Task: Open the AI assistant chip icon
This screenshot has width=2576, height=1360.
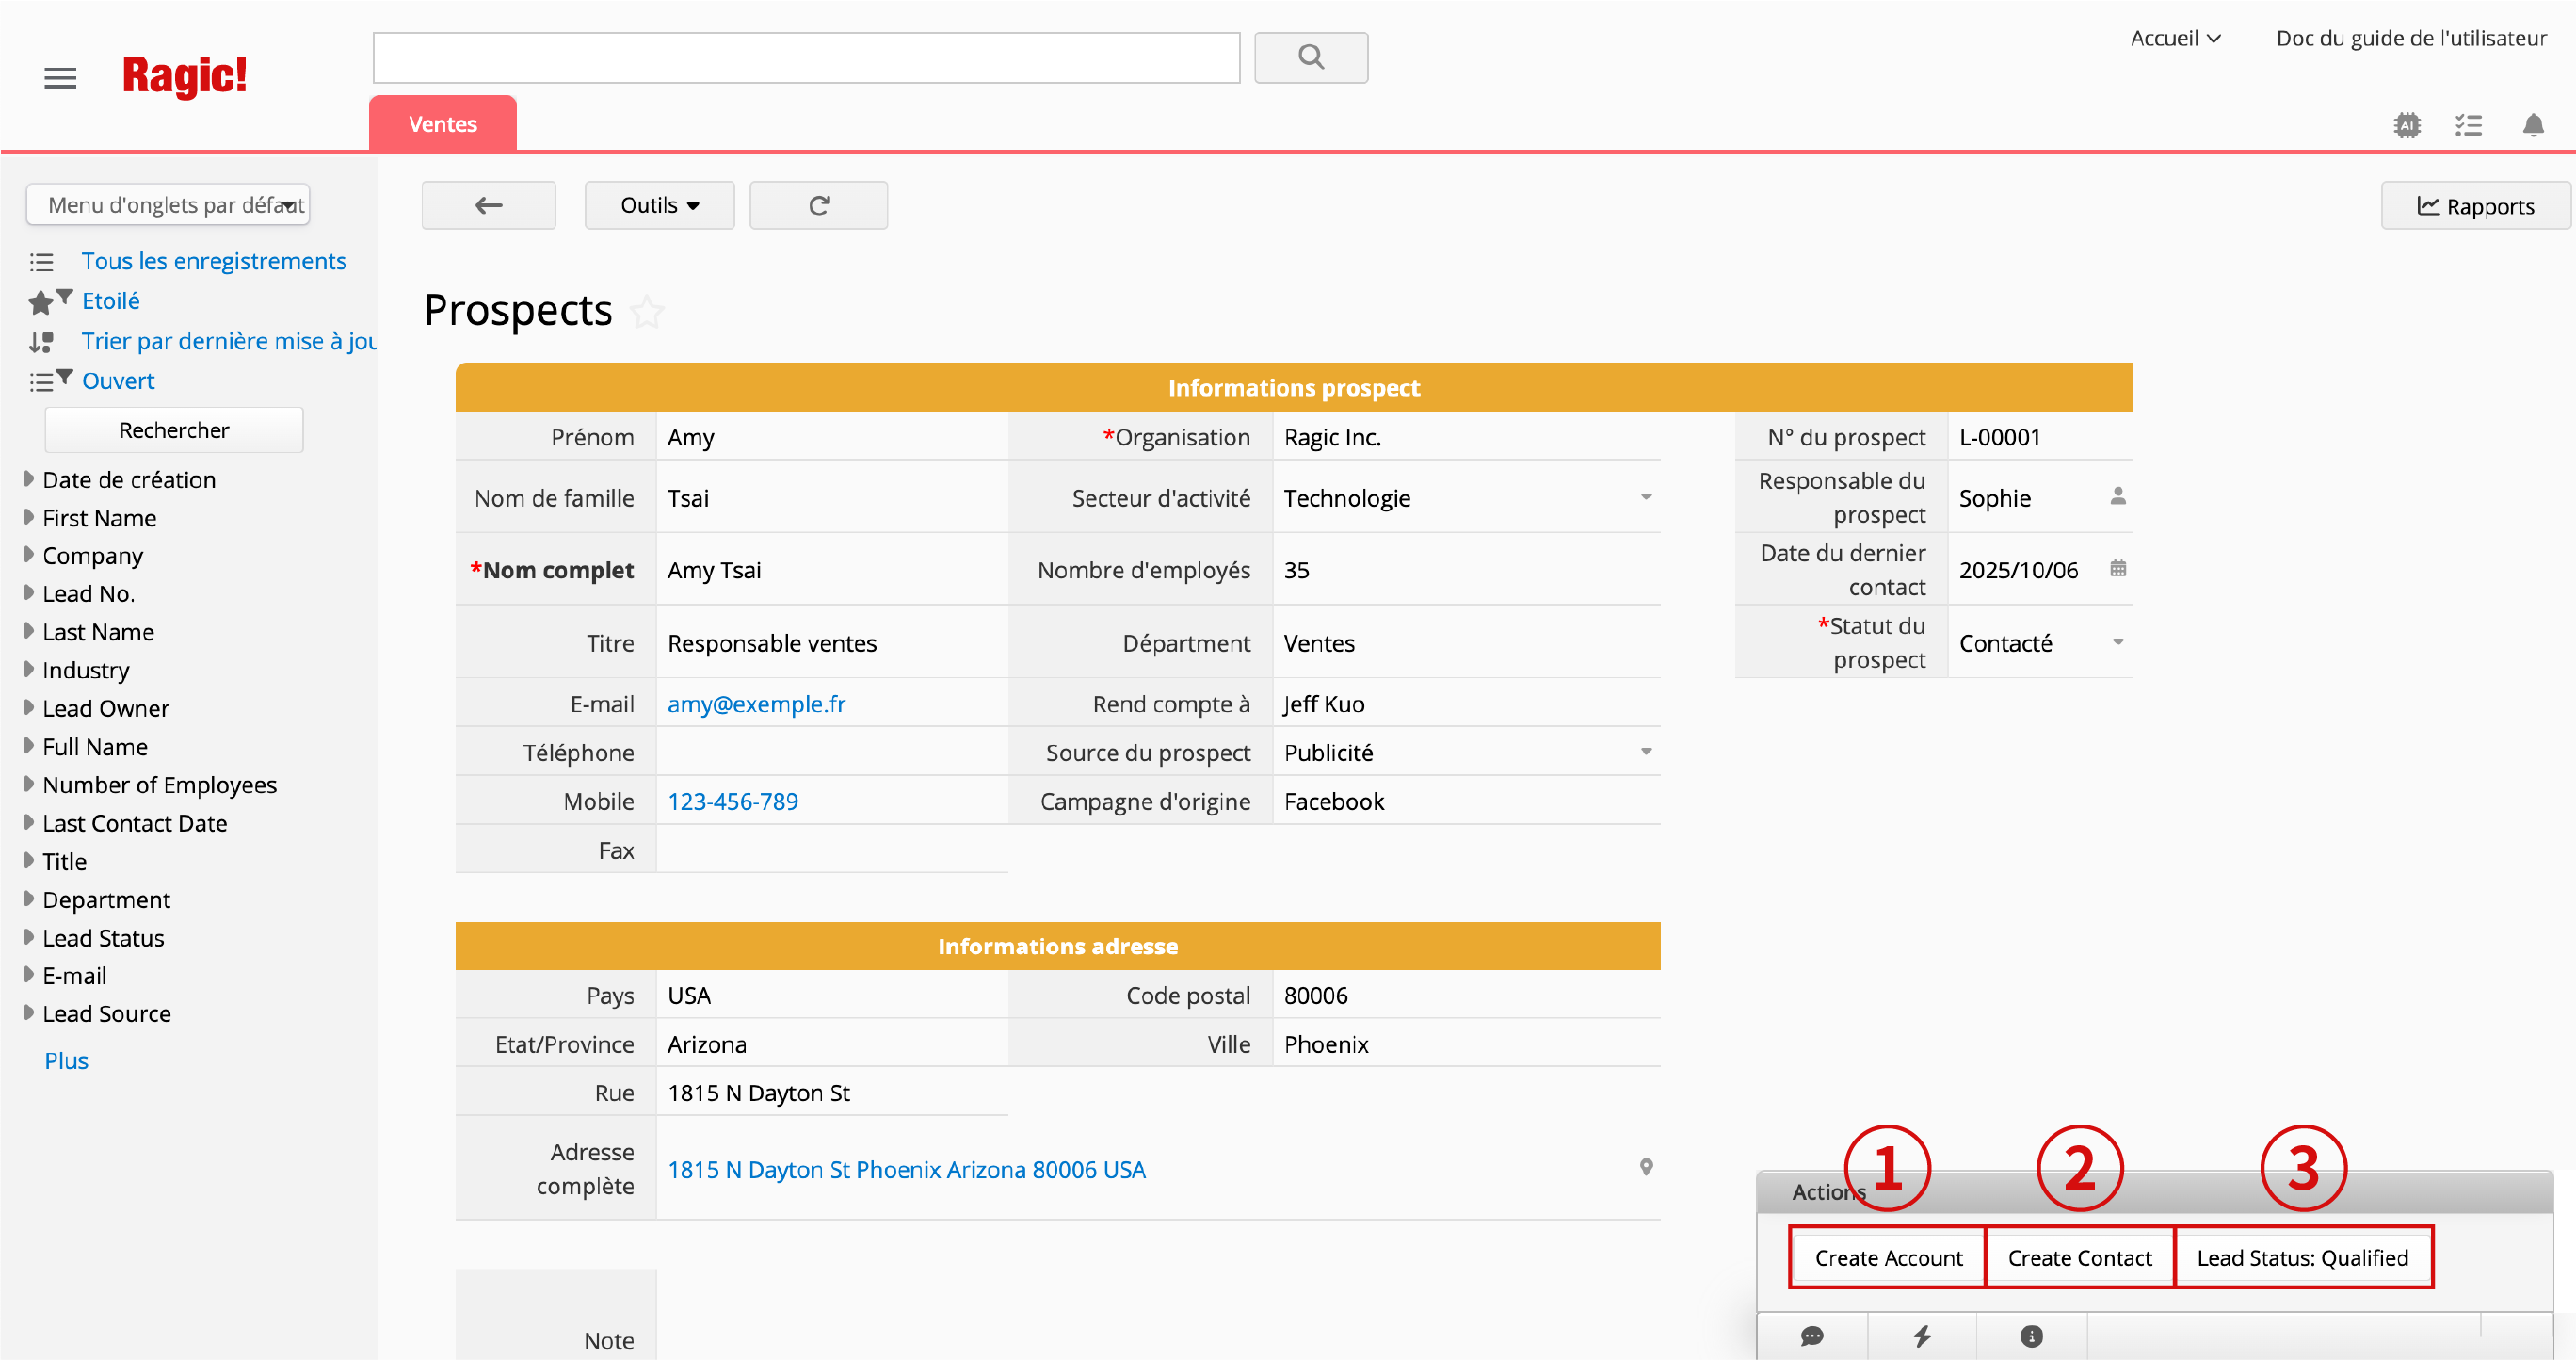Action: click(2407, 125)
